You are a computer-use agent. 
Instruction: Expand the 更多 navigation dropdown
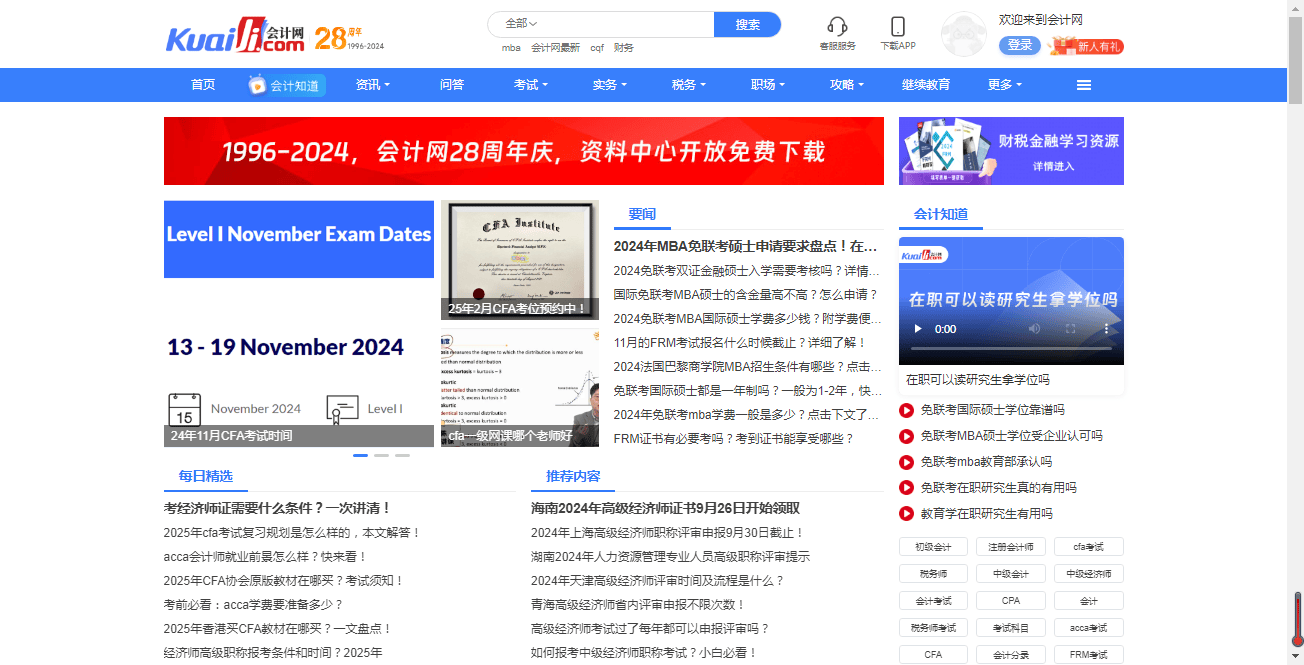tap(1004, 85)
